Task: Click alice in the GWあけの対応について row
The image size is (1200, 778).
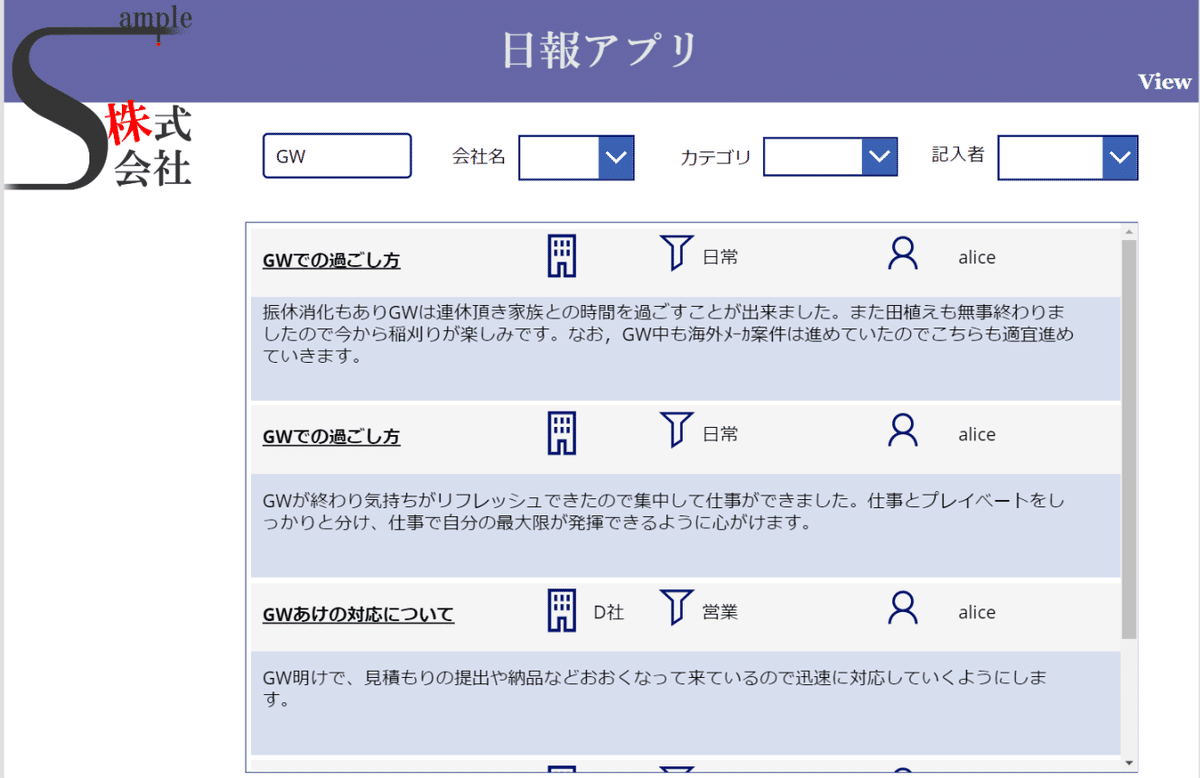Action: (977, 612)
